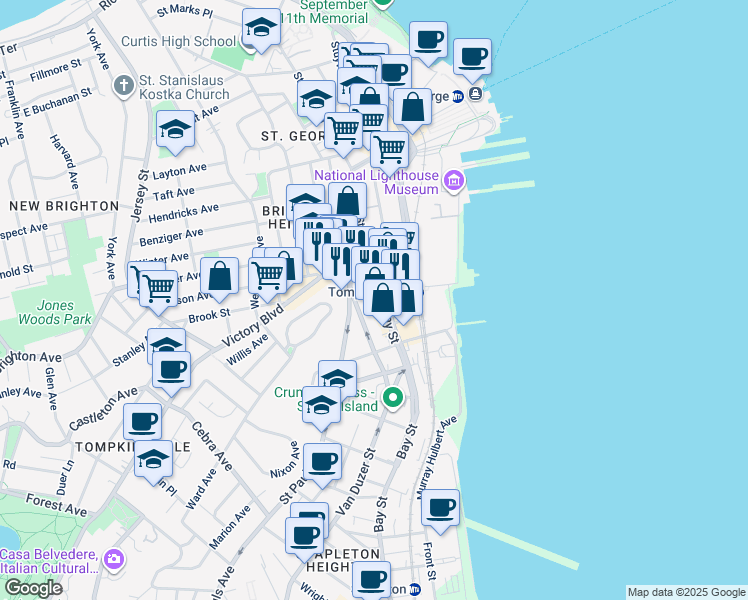The width and height of the screenshot is (748, 600).
Task: Click the Cebra Ave street label
Action: click(212, 446)
